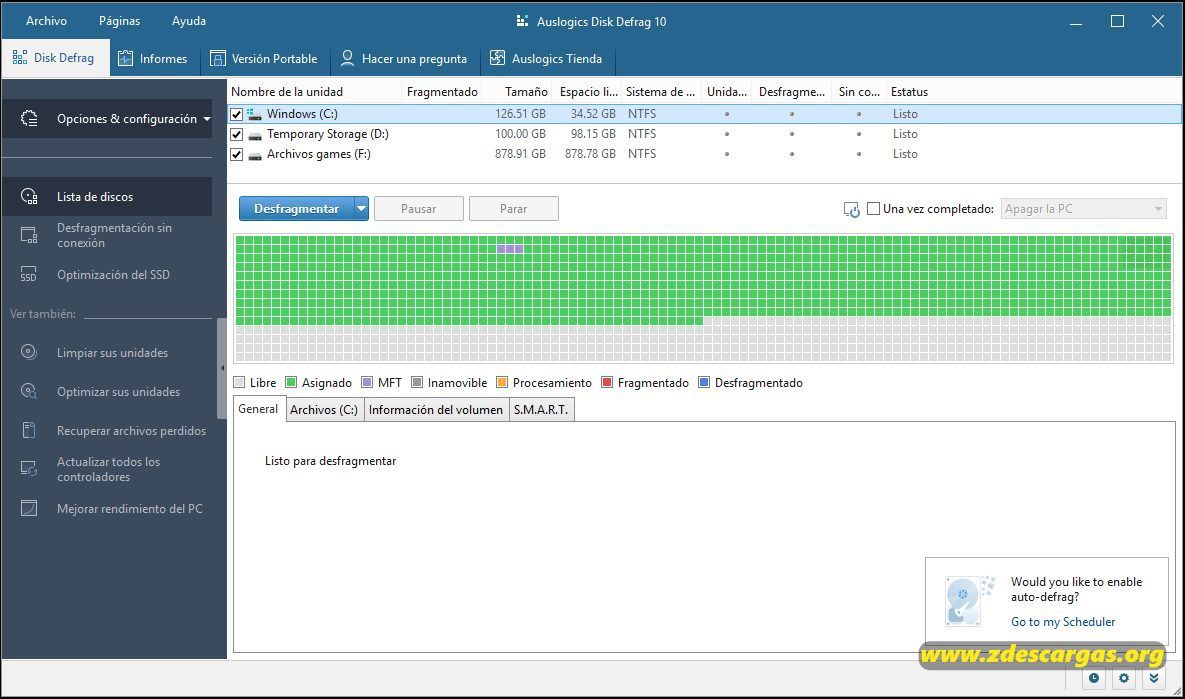Open the Opciones & configuración gear icon
This screenshot has width=1185, height=699.
(x=29, y=119)
